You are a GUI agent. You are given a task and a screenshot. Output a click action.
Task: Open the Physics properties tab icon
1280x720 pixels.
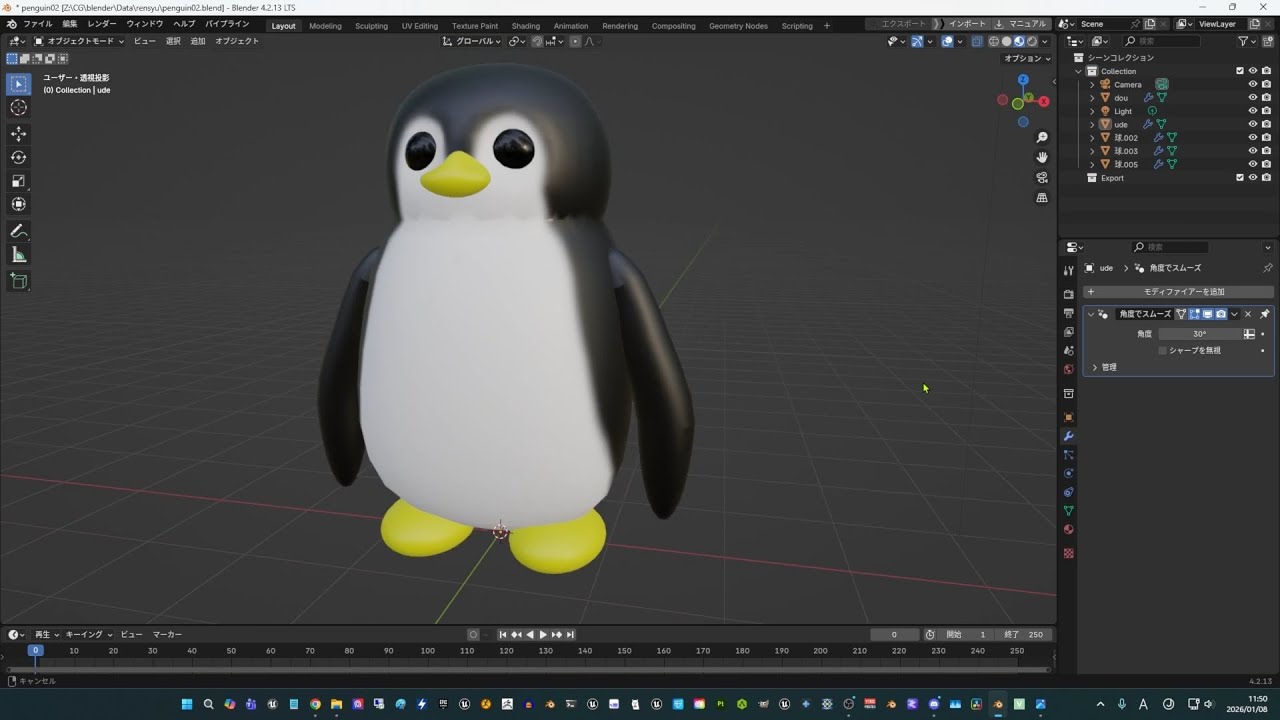tap(1069, 473)
